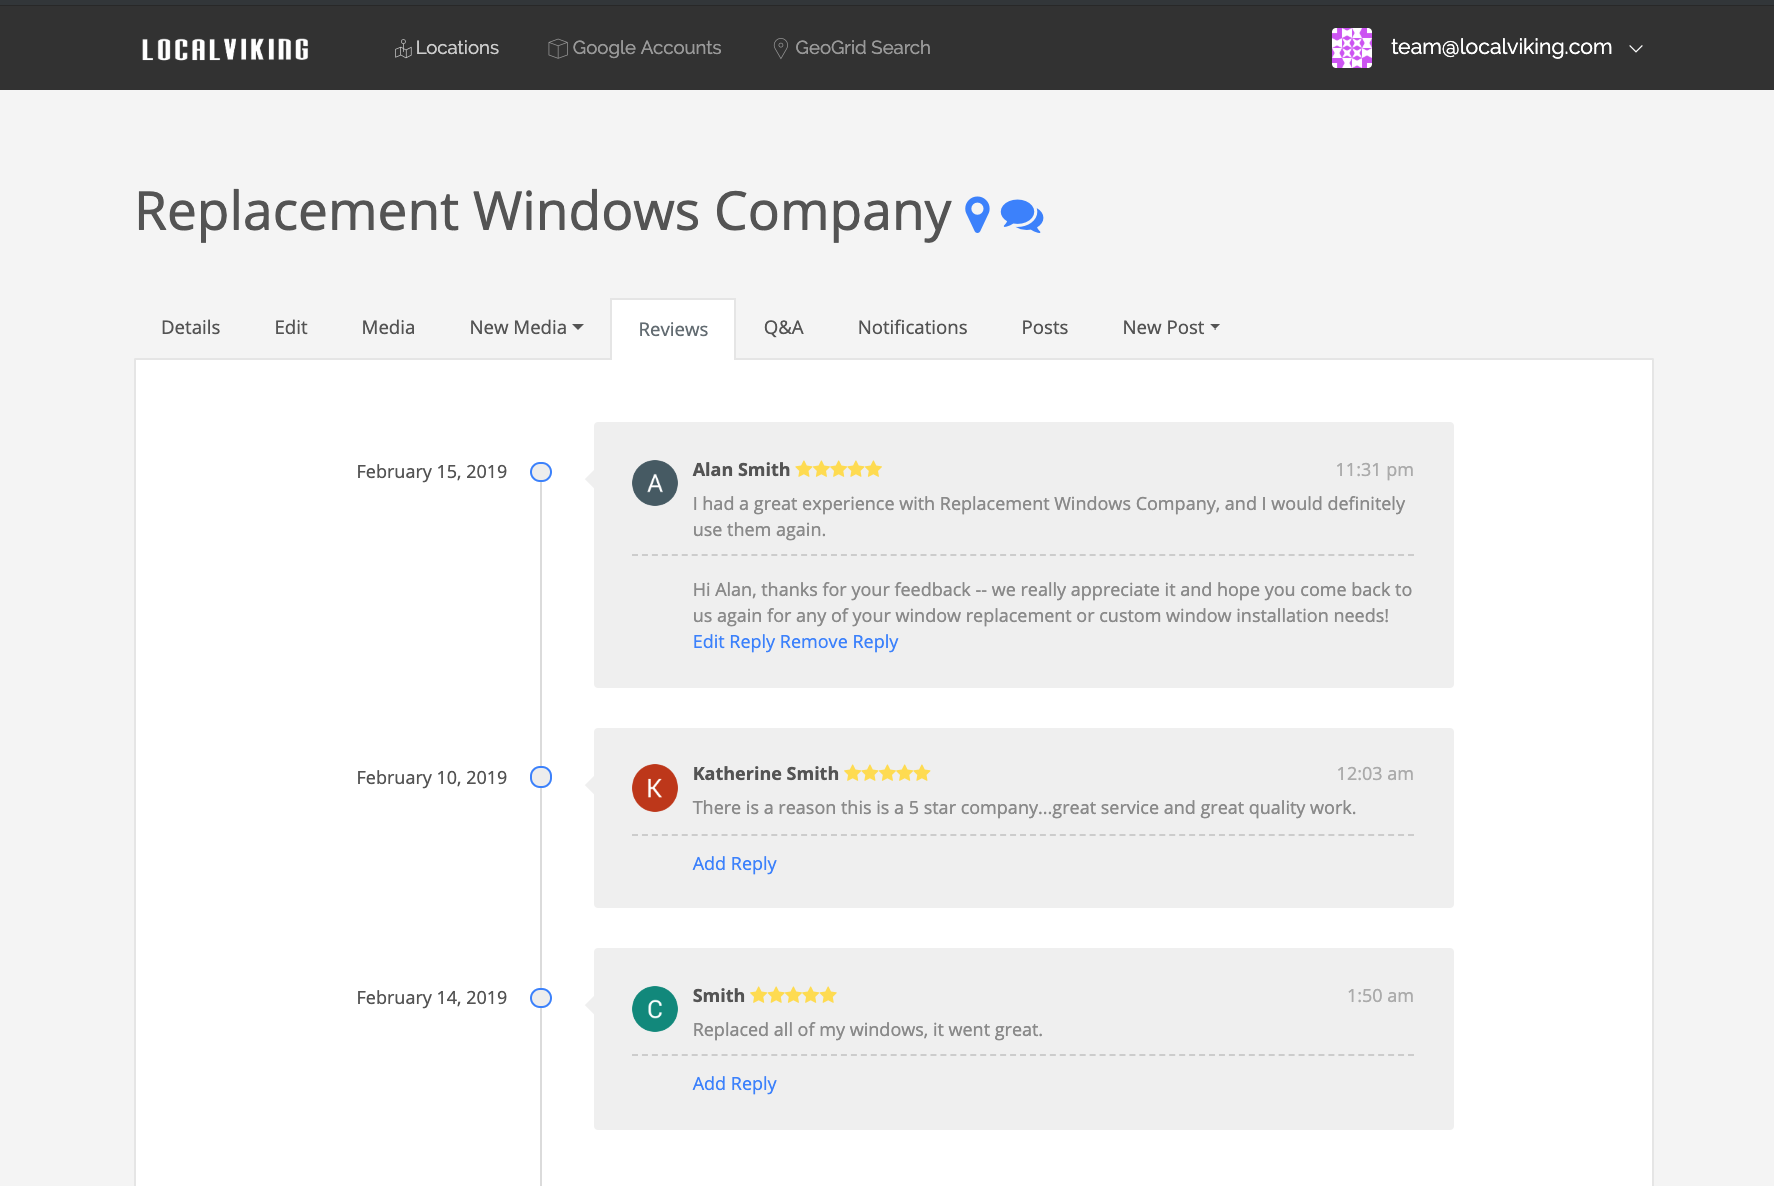Click the LocalViking logo

pyautogui.click(x=224, y=47)
